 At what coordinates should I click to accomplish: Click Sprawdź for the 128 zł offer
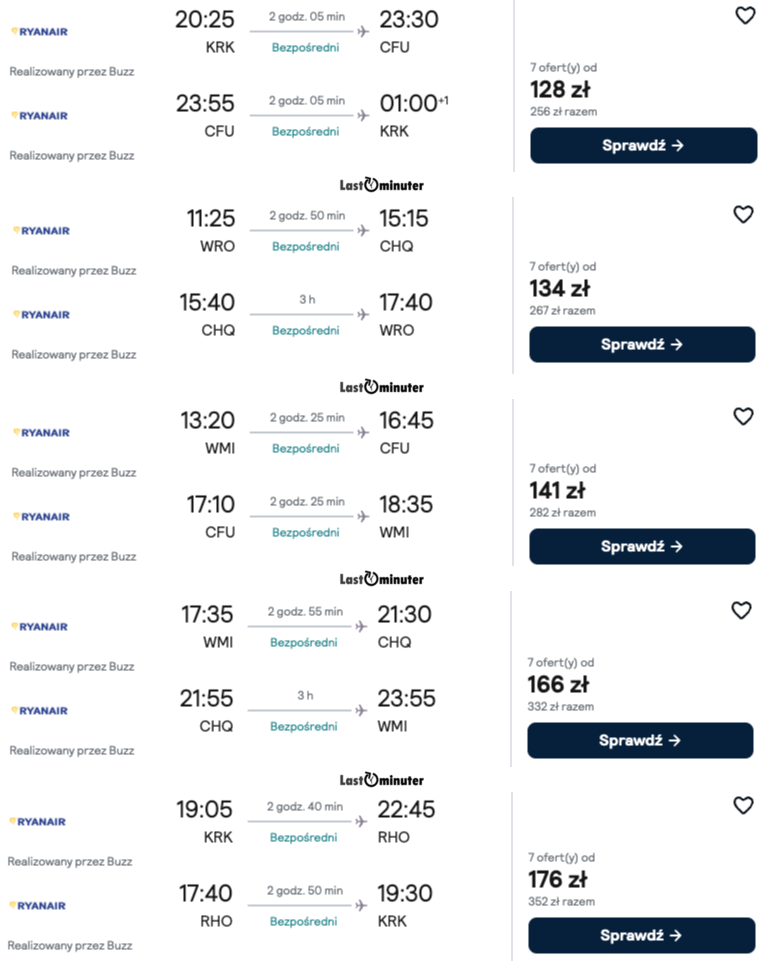[x=643, y=146]
